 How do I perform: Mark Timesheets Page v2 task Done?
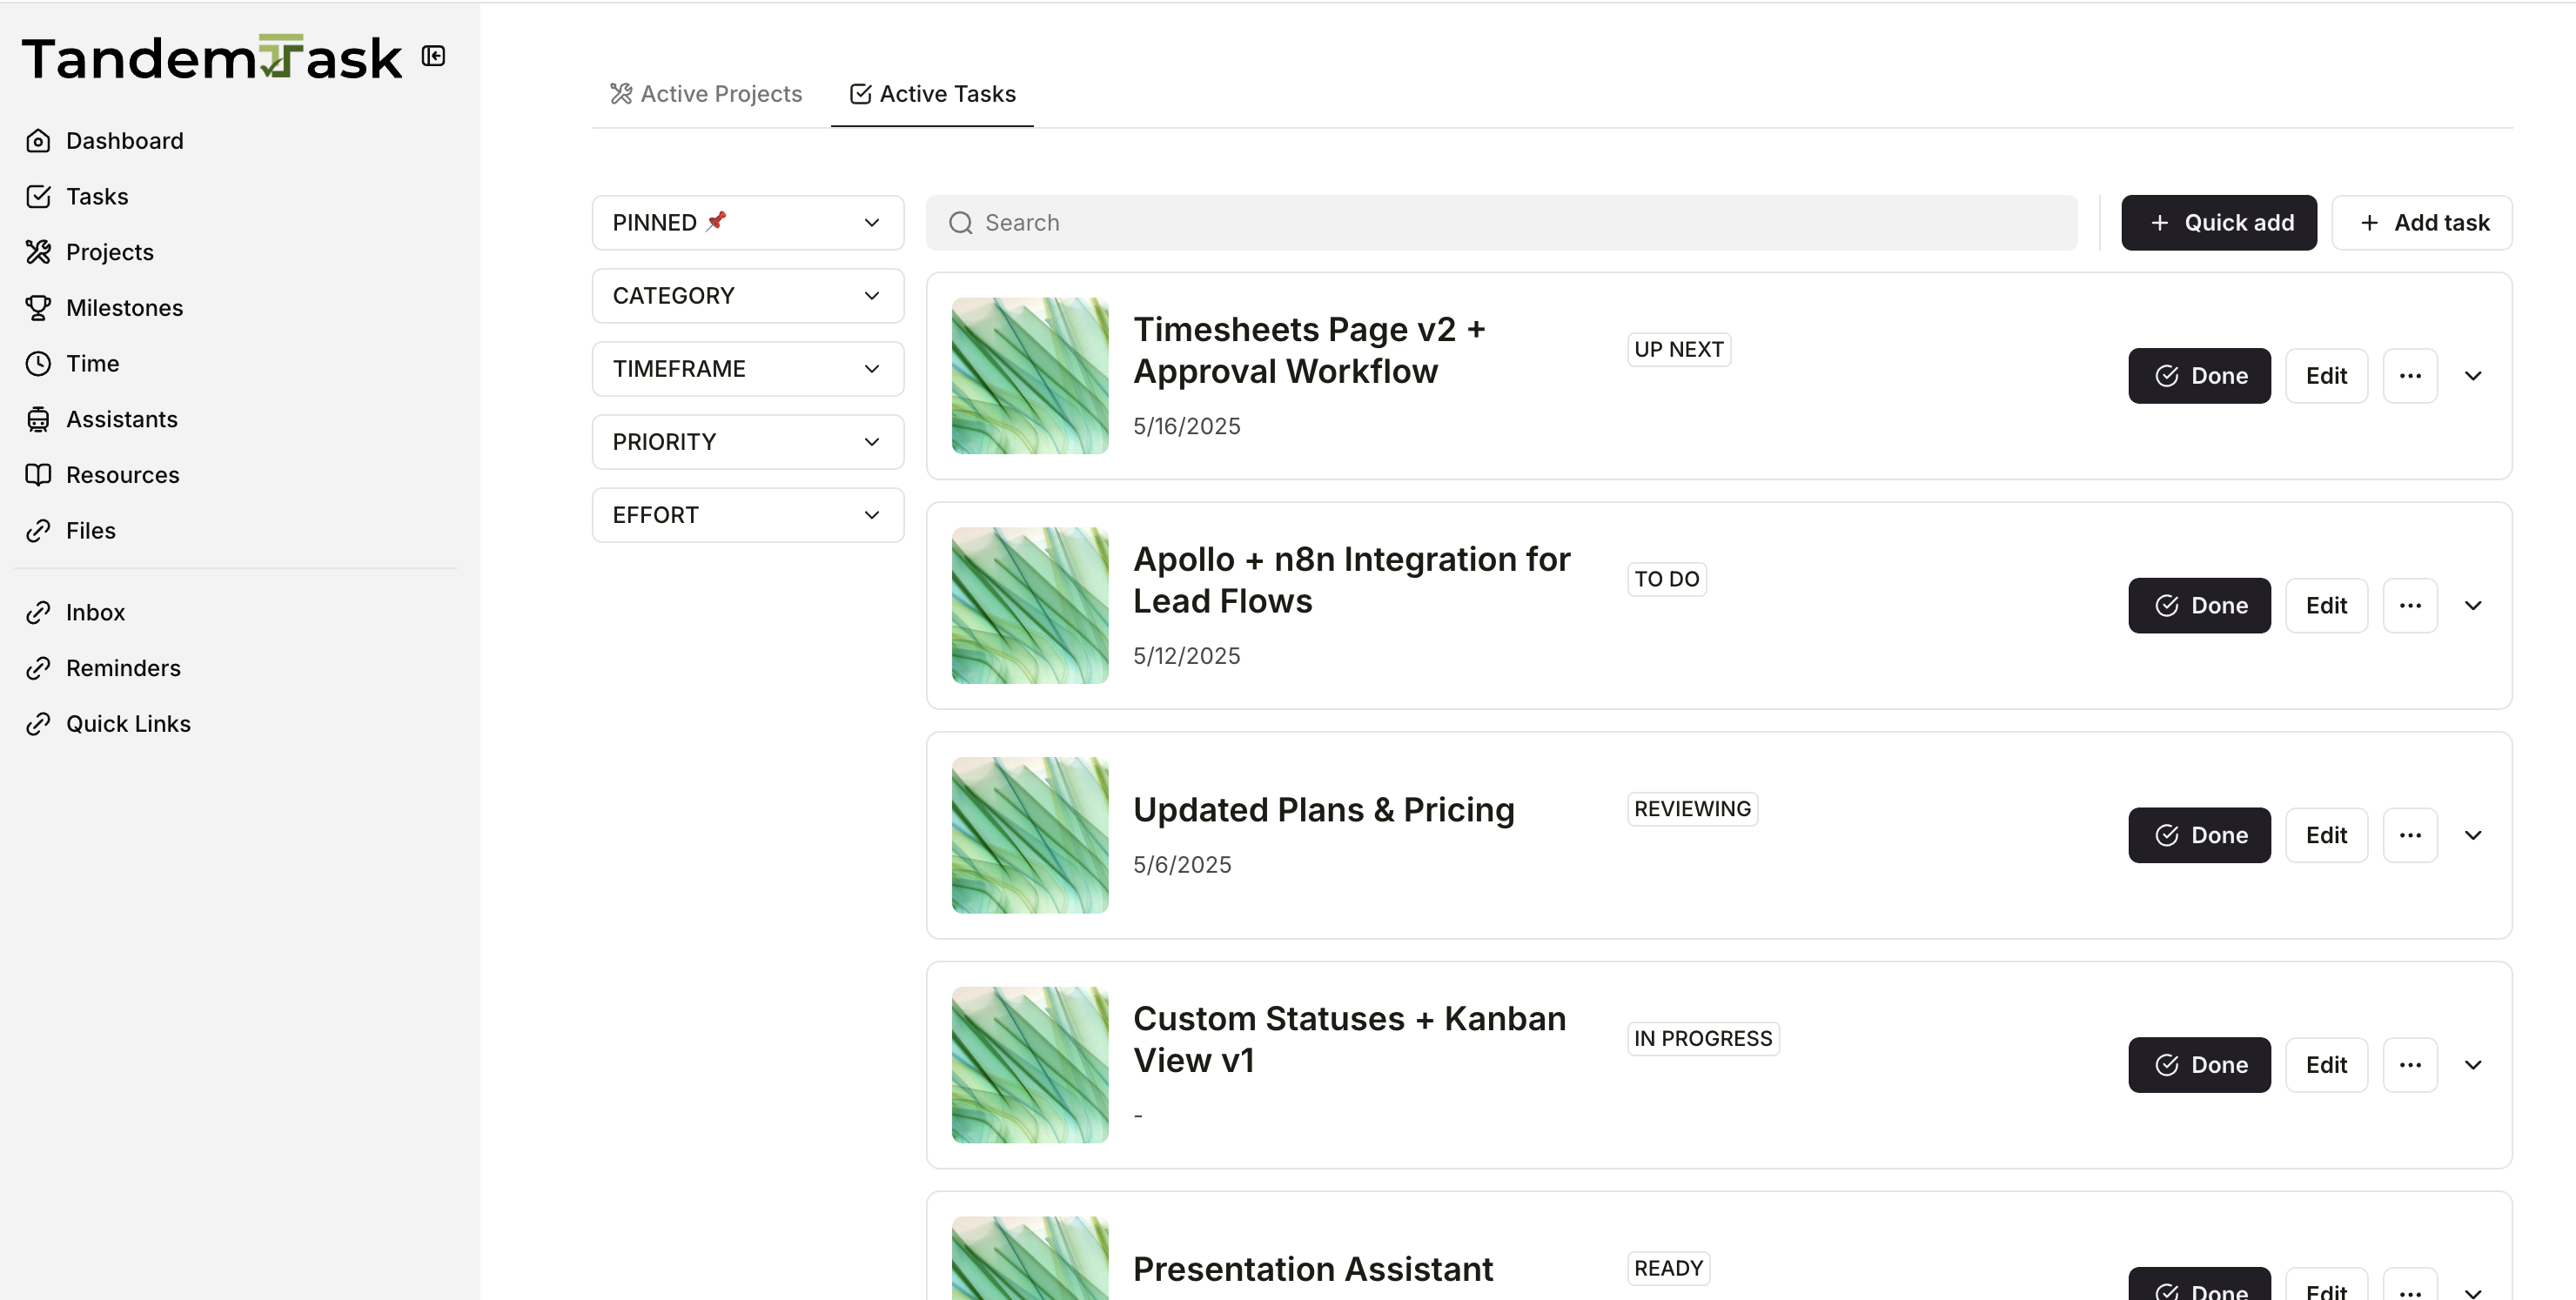pos(2199,376)
